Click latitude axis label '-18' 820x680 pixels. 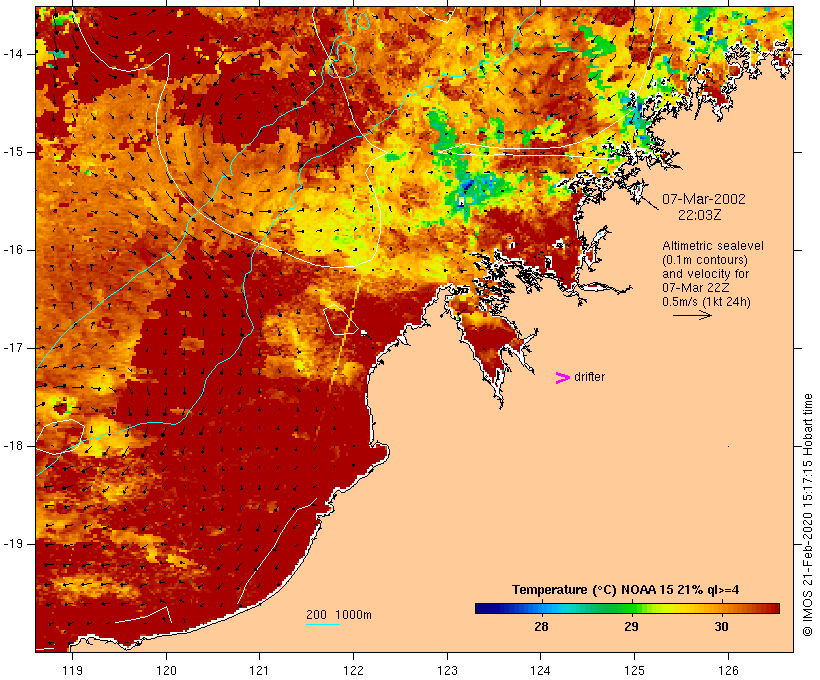click(13, 446)
